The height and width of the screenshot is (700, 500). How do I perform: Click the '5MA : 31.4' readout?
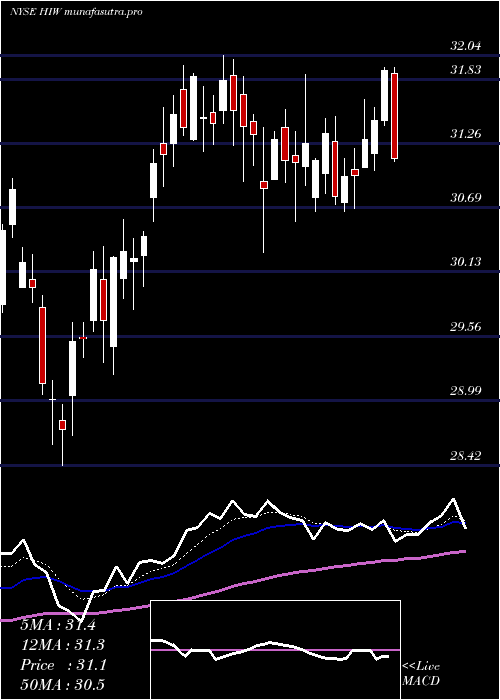point(58,625)
